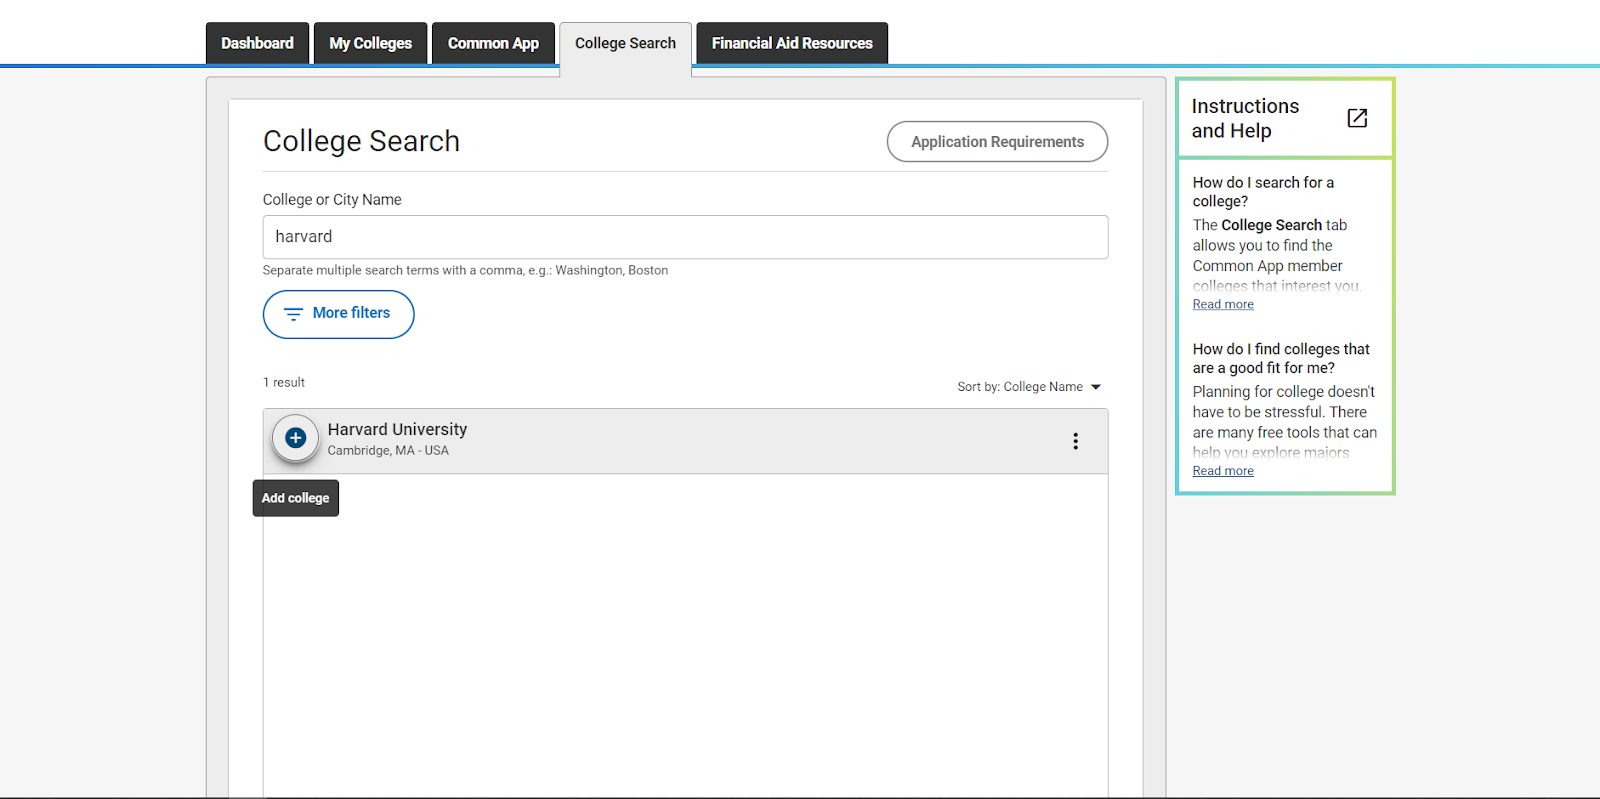The height and width of the screenshot is (799, 1600).
Task: Open the My Colleges tab
Action: point(370,43)
